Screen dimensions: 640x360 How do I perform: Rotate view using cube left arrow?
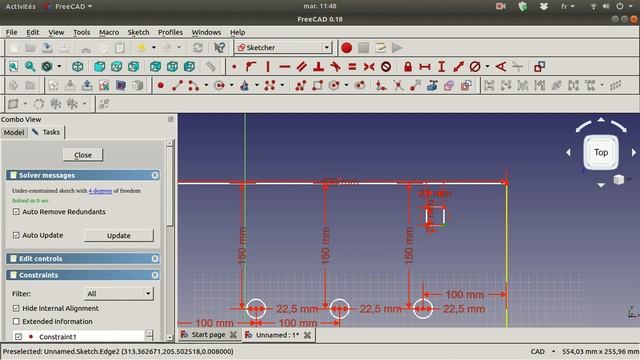(568, 152)
